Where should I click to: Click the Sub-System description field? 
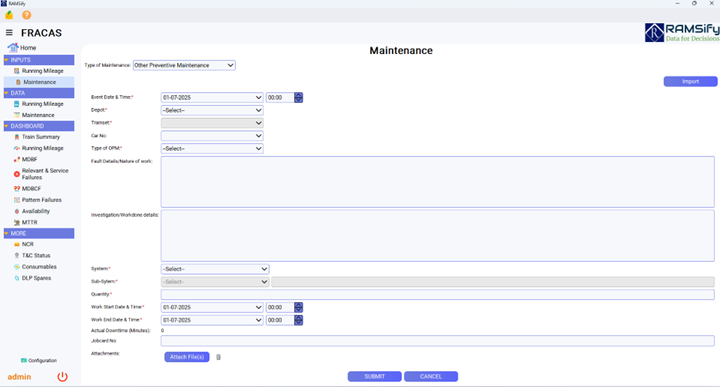(x=493, y=281)
